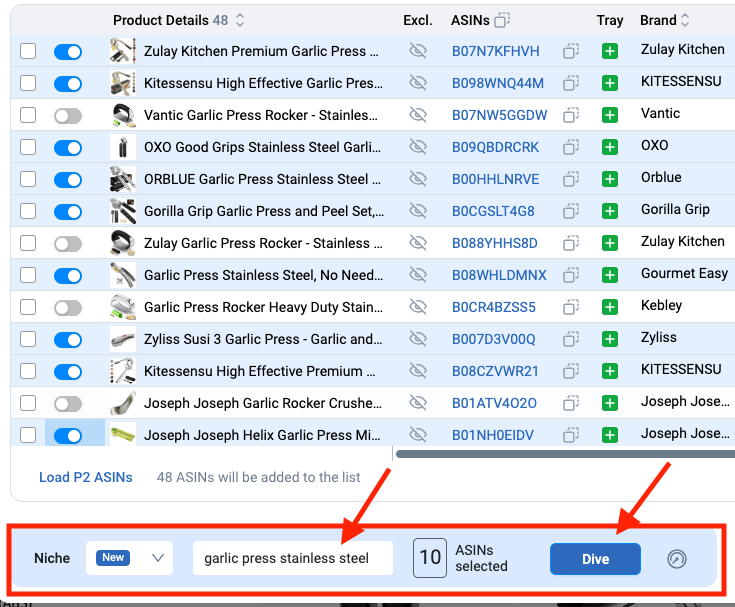735x607 pixels.
Task: Copy all ASINs icon in the ASINs header
Action: click(x=502, y=20)
